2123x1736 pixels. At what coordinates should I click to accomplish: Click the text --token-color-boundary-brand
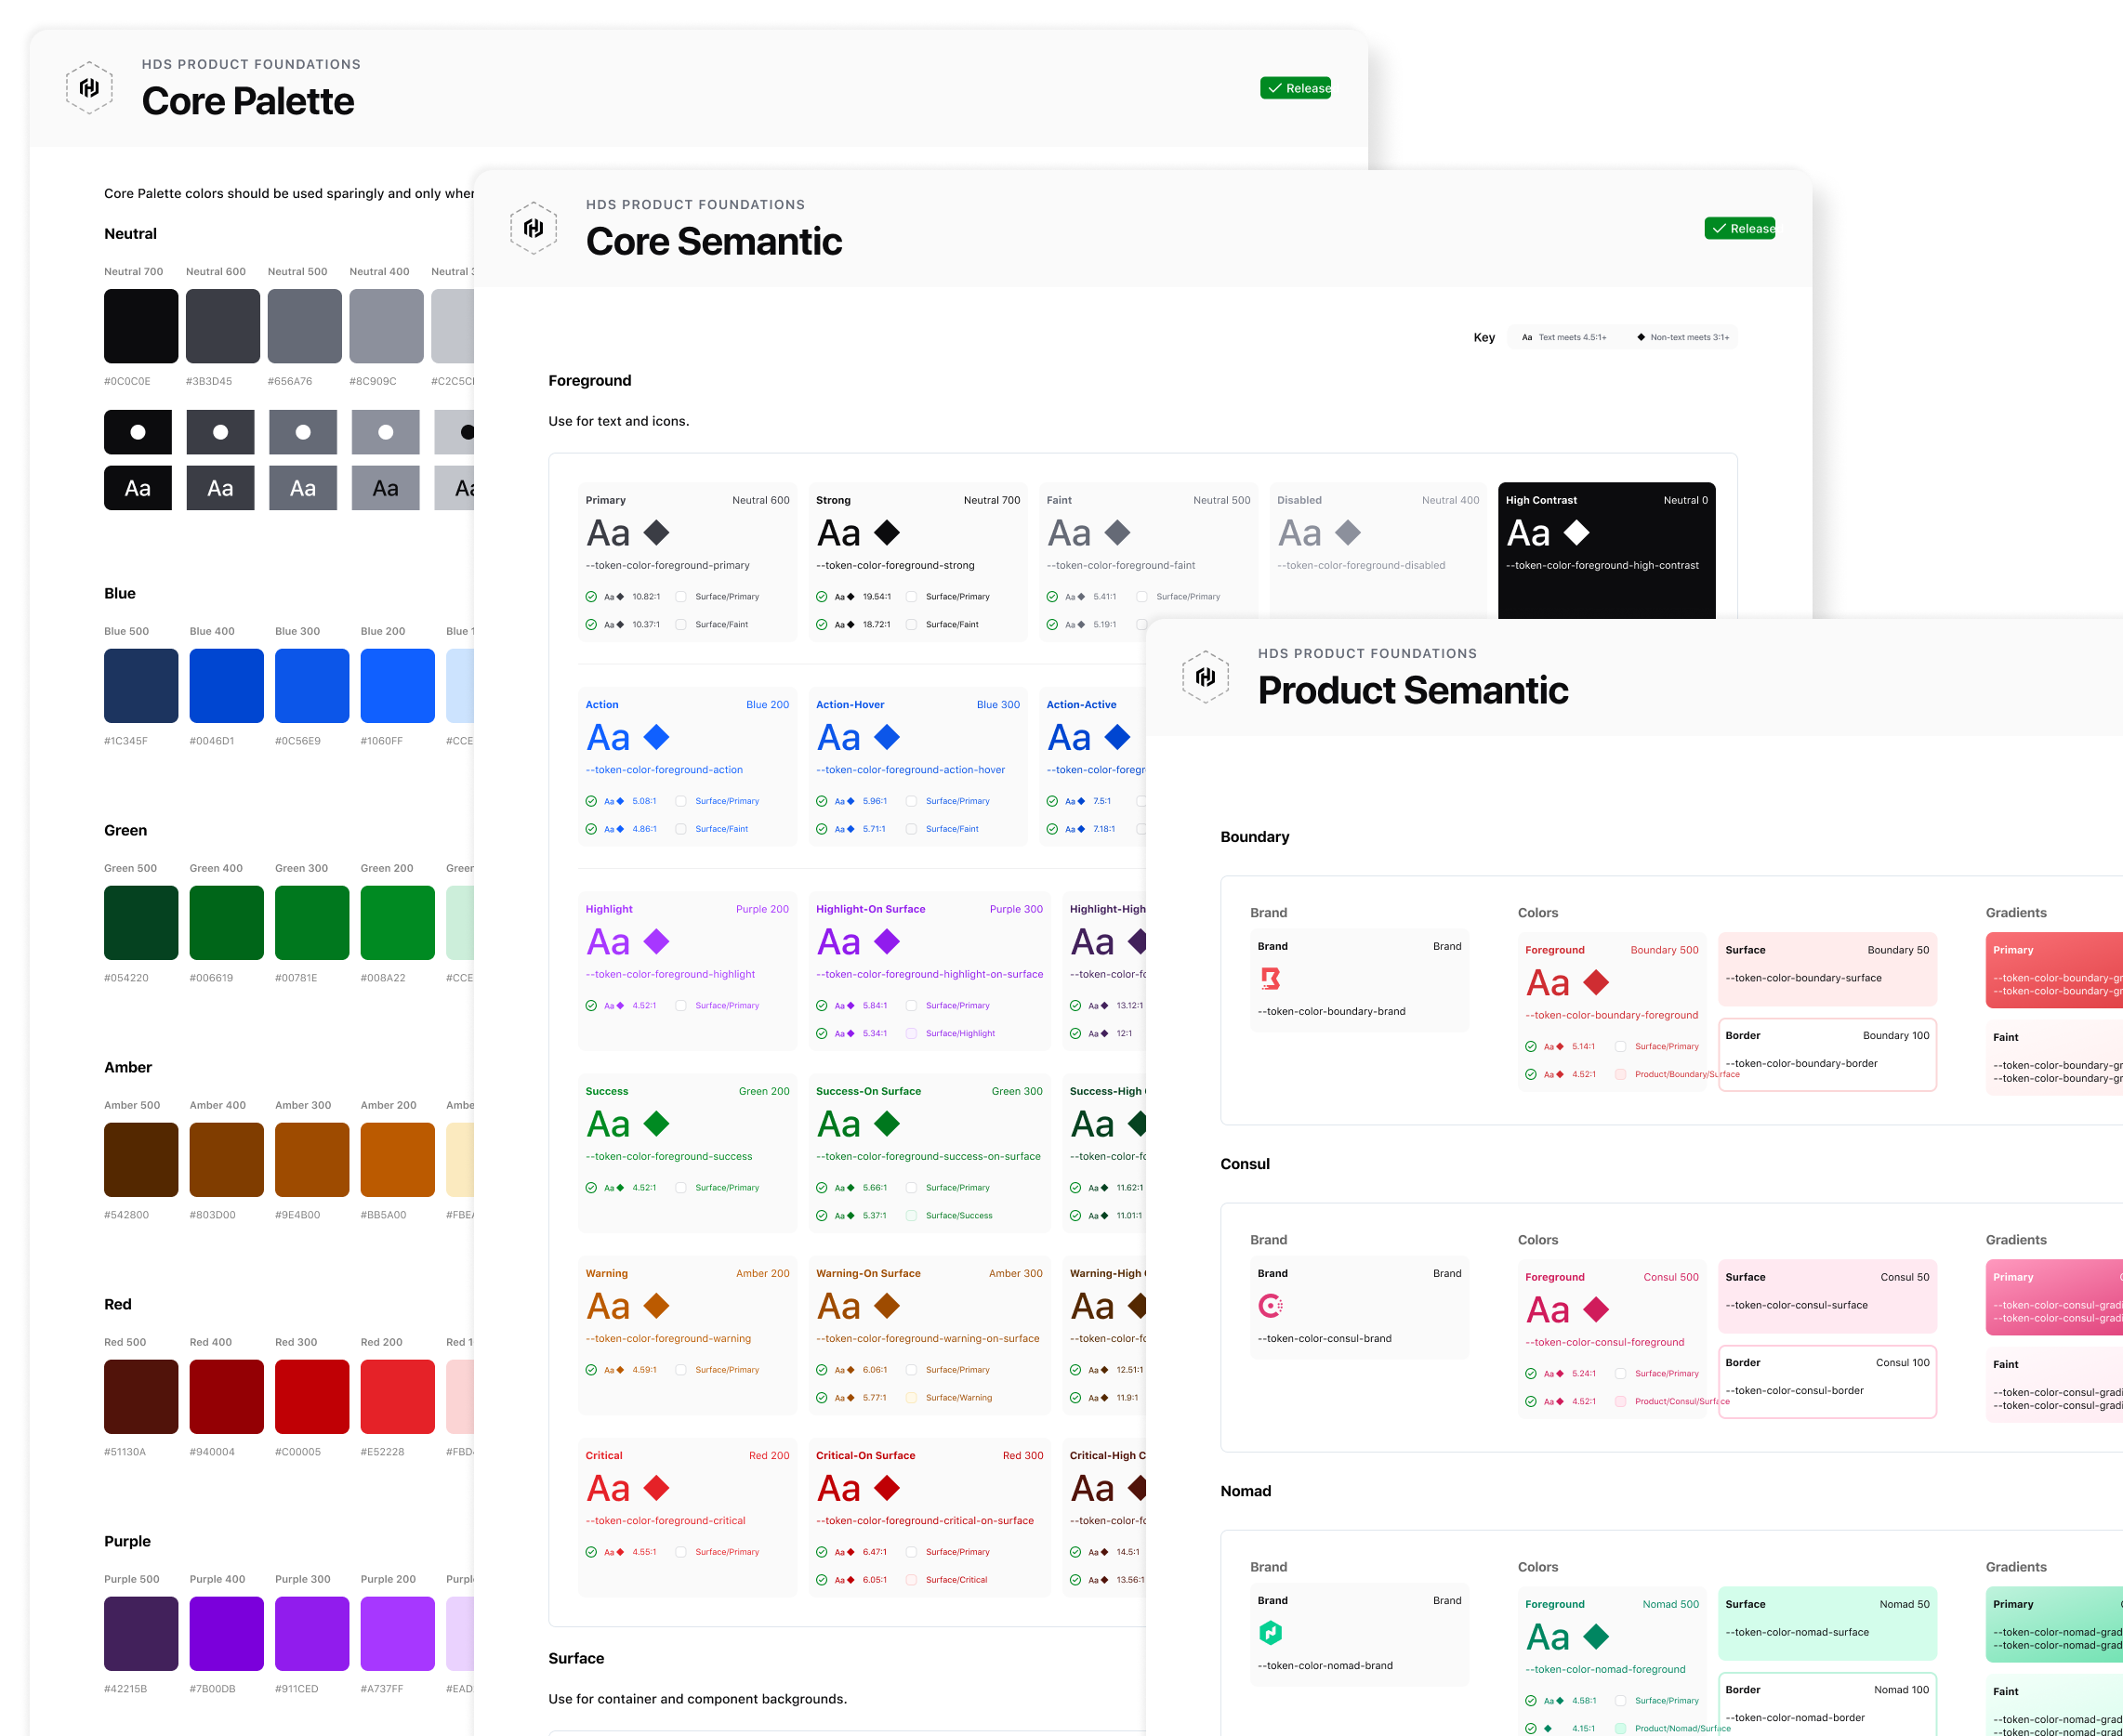(x=1331, y=1012)
